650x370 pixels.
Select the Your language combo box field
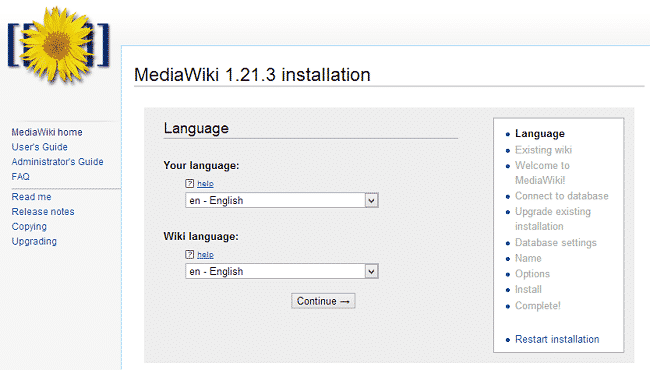[282, 201]
